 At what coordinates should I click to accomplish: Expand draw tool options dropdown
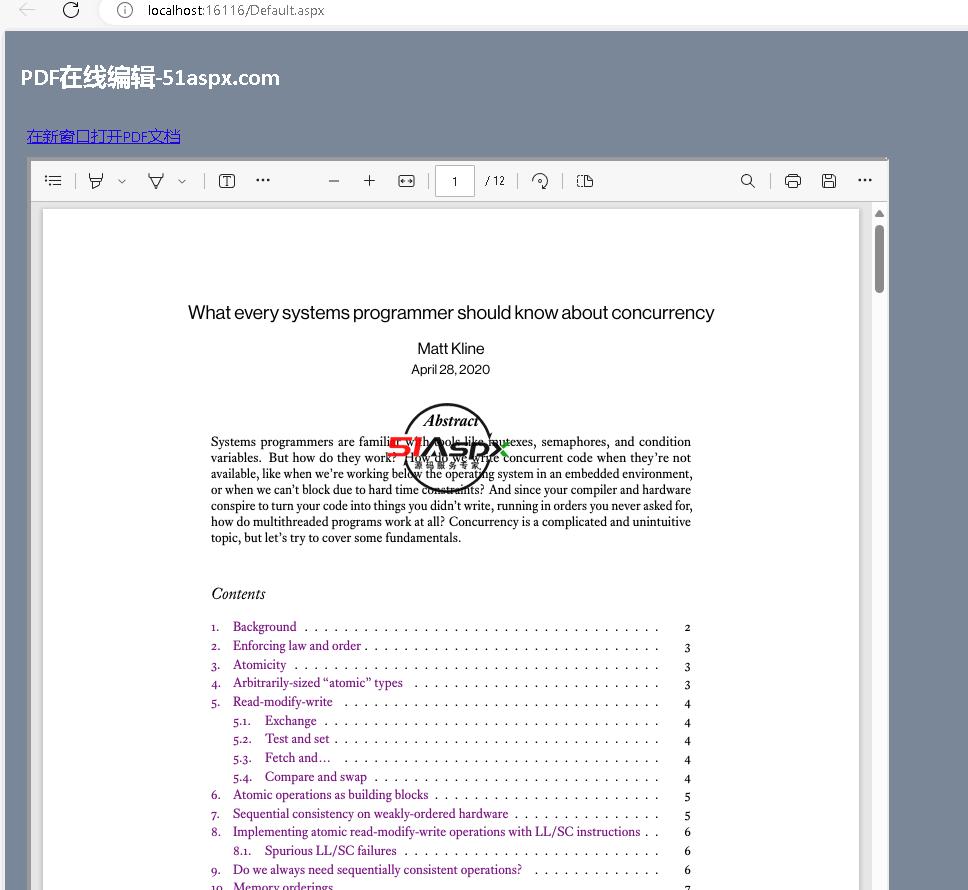point(182,181)
